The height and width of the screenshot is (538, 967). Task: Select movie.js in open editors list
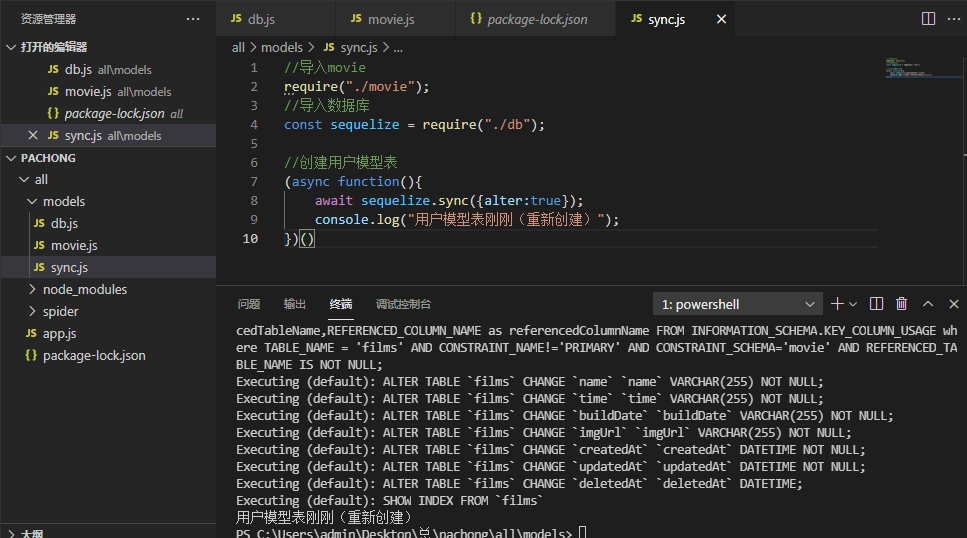[108, 91]
